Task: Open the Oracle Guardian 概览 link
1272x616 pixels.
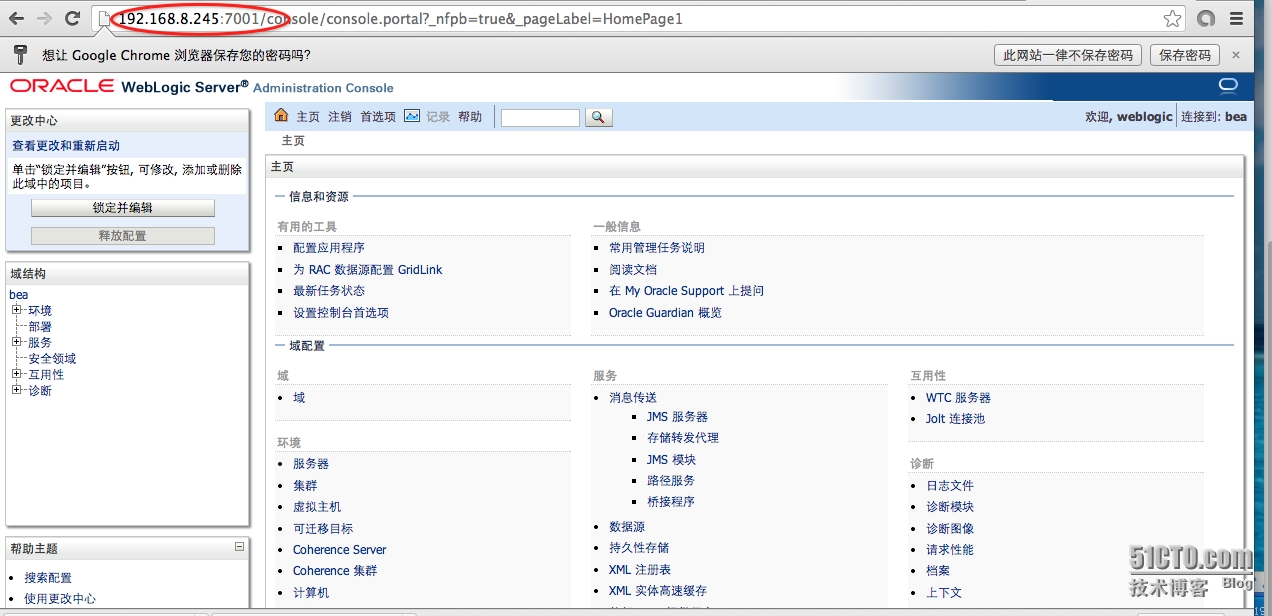Action: click(665, 313)
